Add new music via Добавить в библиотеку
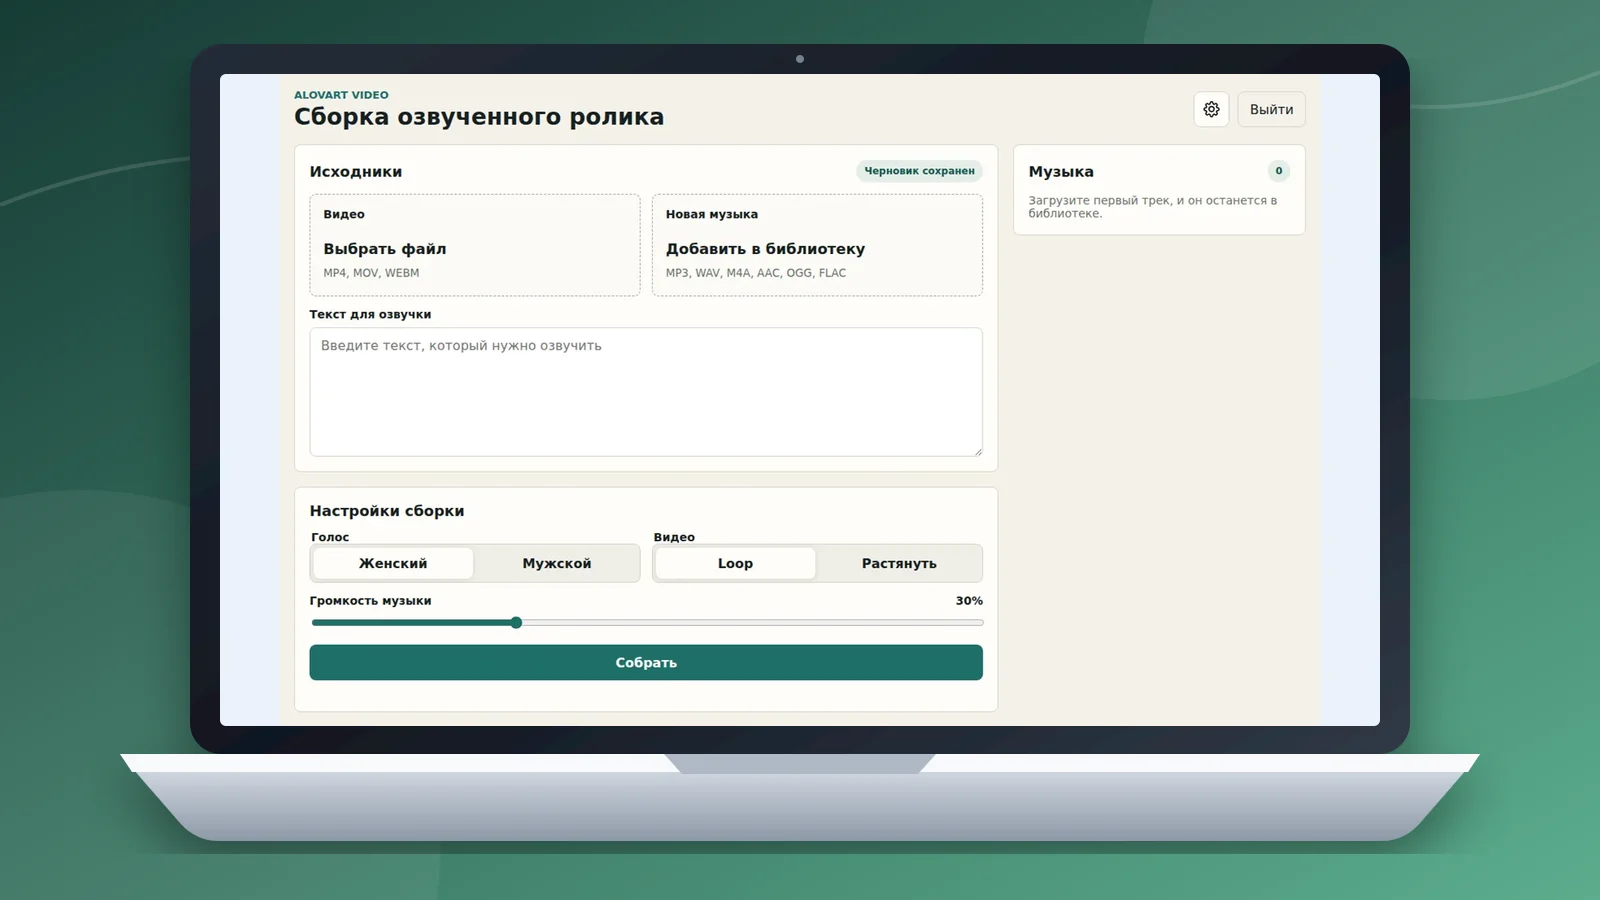The image size is (1600, 900). 817,245
